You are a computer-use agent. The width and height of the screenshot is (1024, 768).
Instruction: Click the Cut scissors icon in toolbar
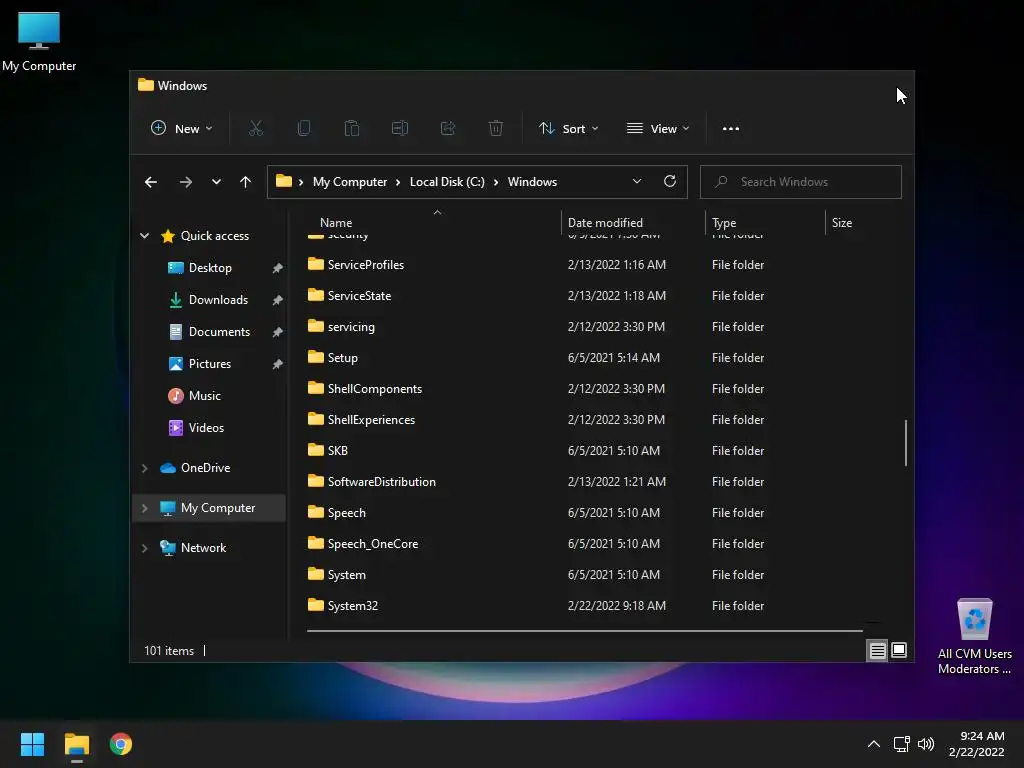(x=255, y=129)
